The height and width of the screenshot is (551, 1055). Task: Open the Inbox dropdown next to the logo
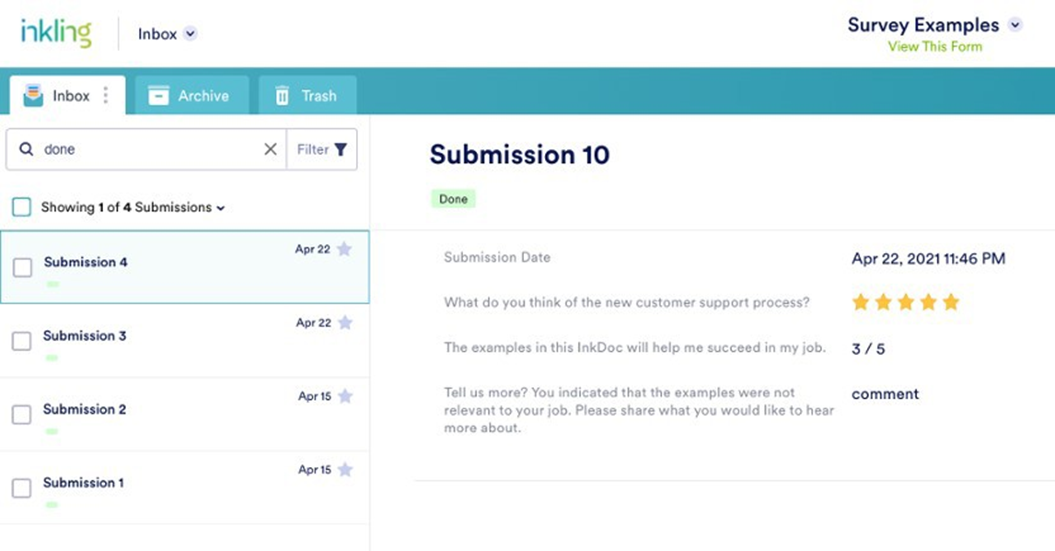click(190, 34)
